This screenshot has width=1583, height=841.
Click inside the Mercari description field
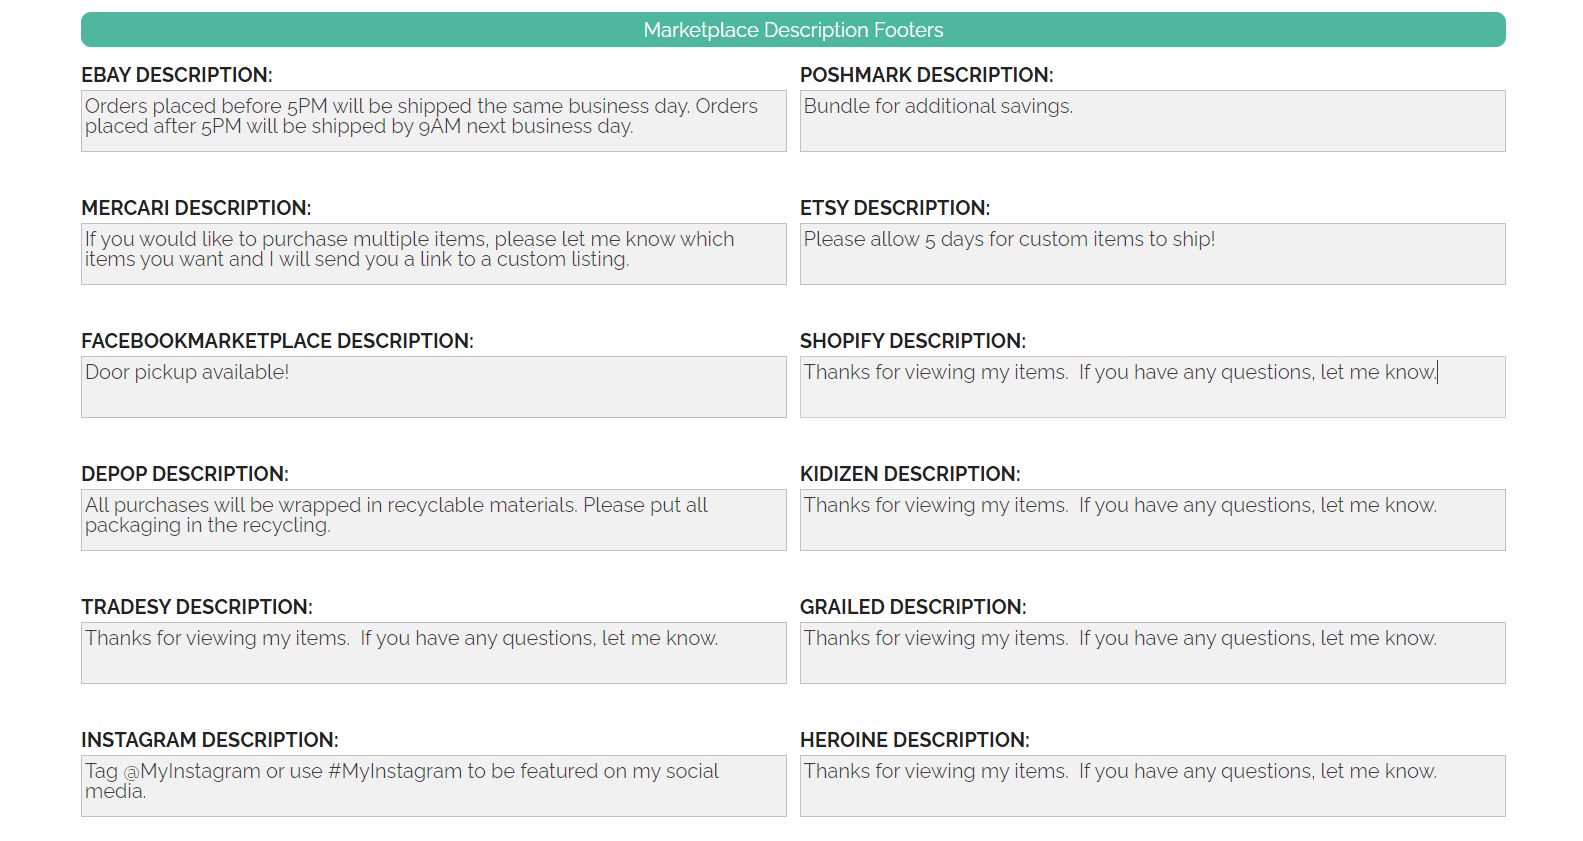pos(433,254)
